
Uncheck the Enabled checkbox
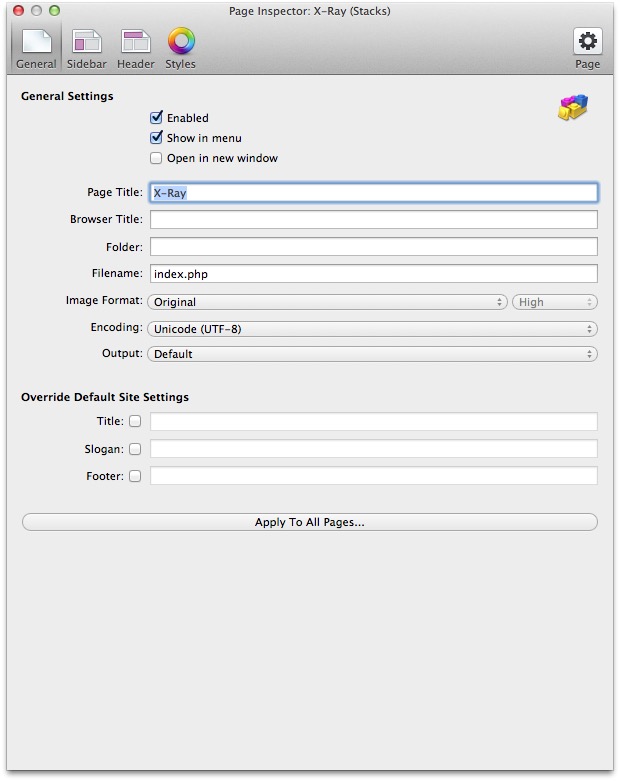[x=156, y=118]
